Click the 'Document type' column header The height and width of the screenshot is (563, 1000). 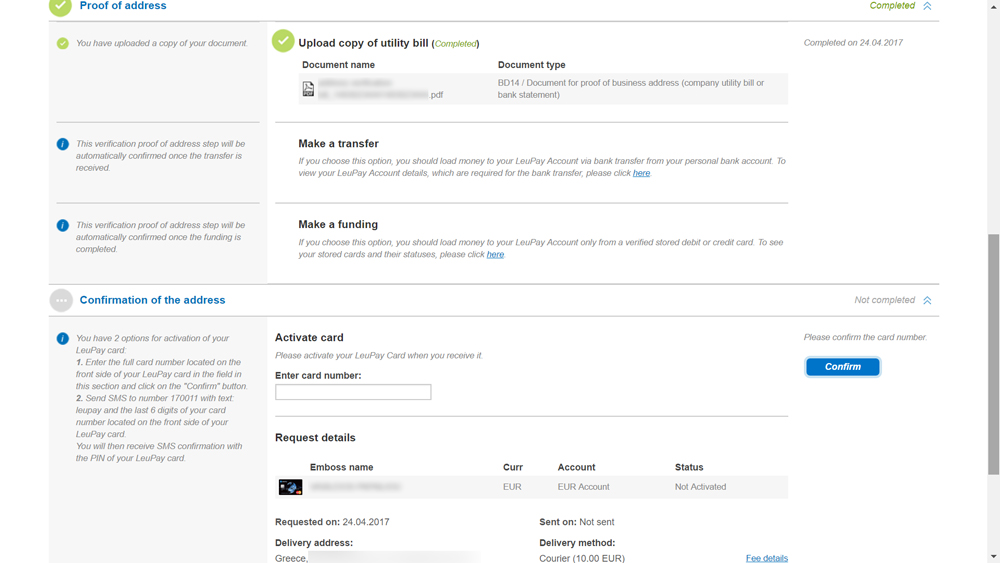click(531, 65)
